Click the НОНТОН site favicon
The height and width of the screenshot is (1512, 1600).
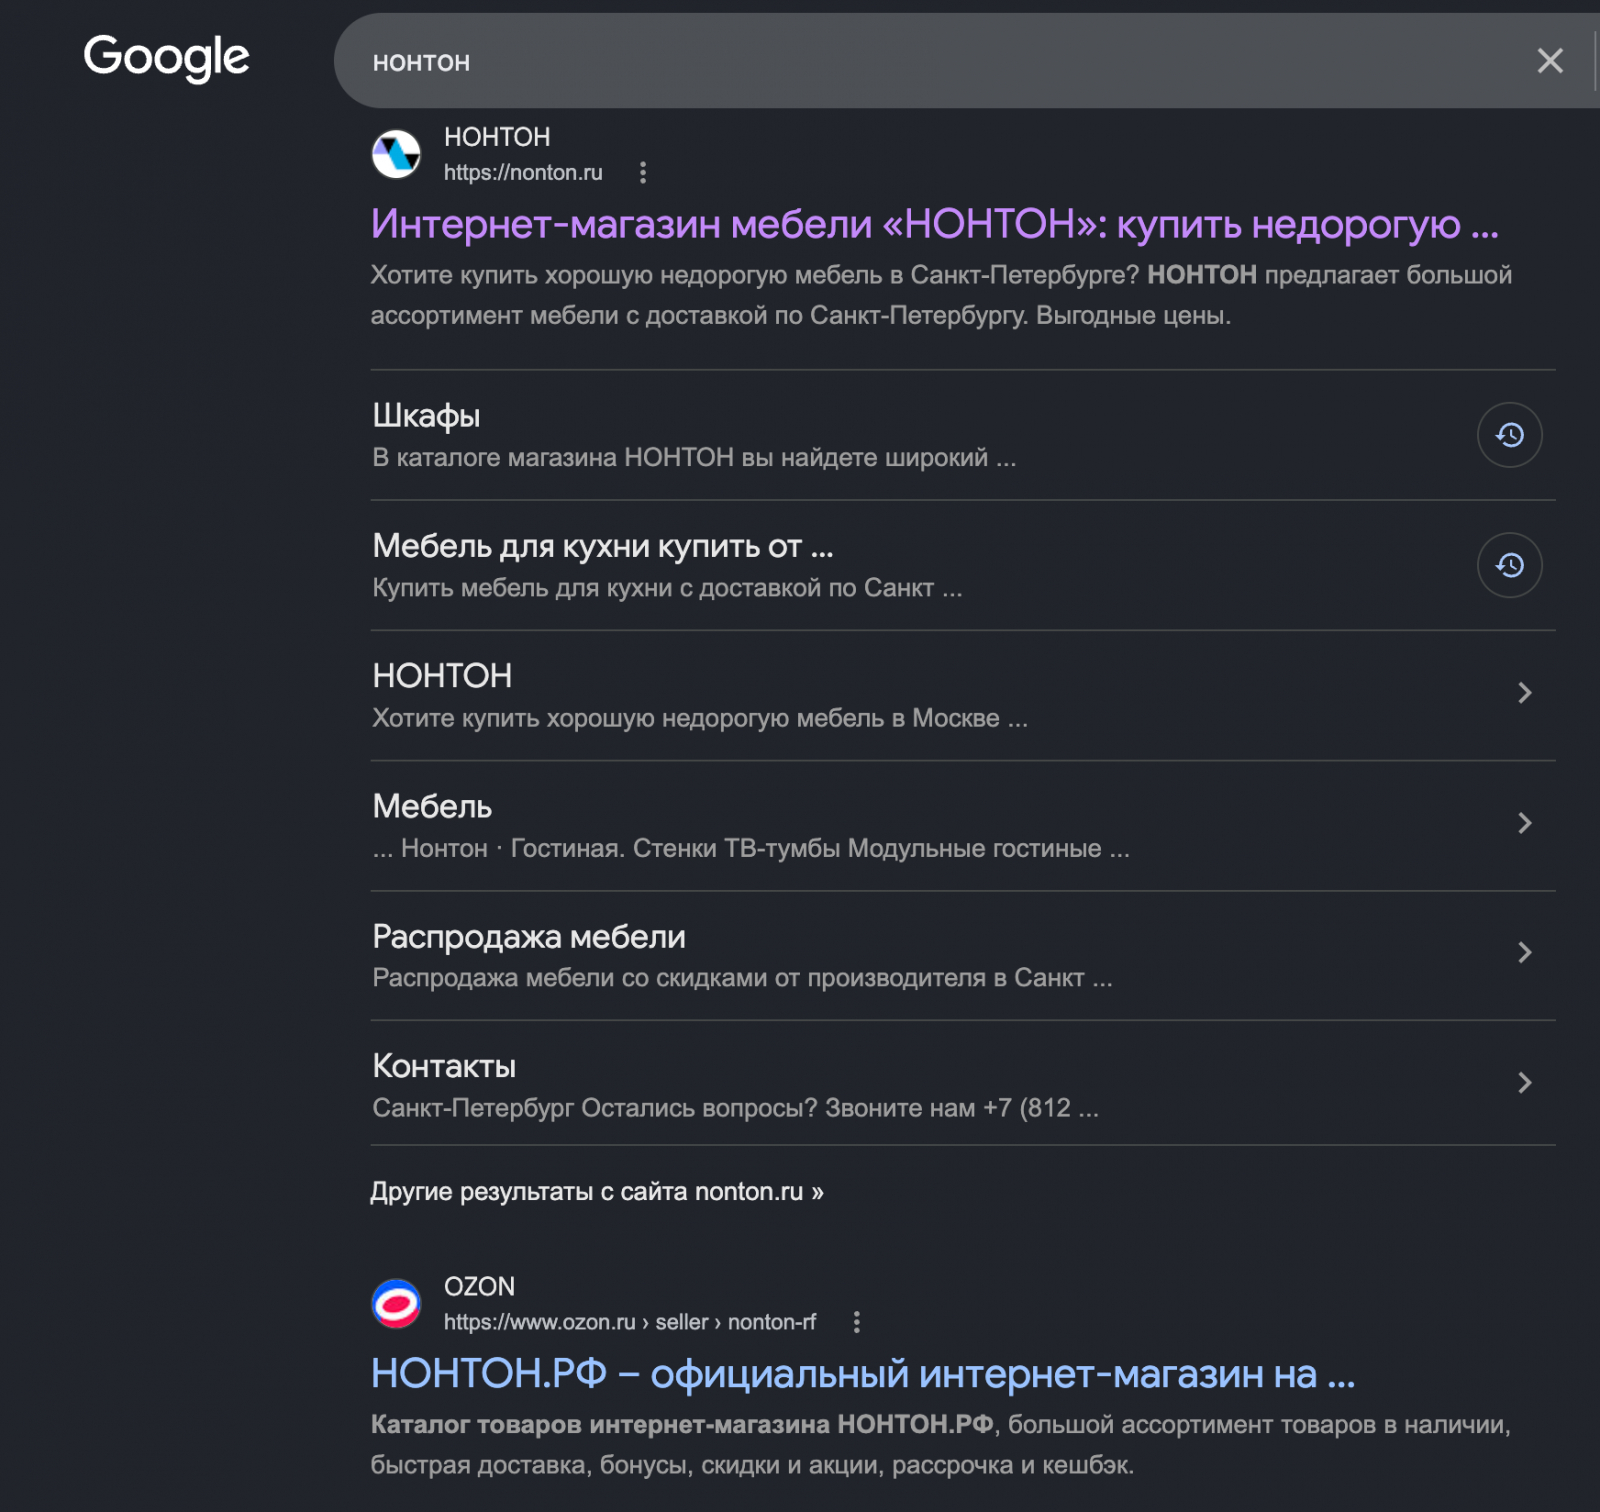click(x=396, y=154)
